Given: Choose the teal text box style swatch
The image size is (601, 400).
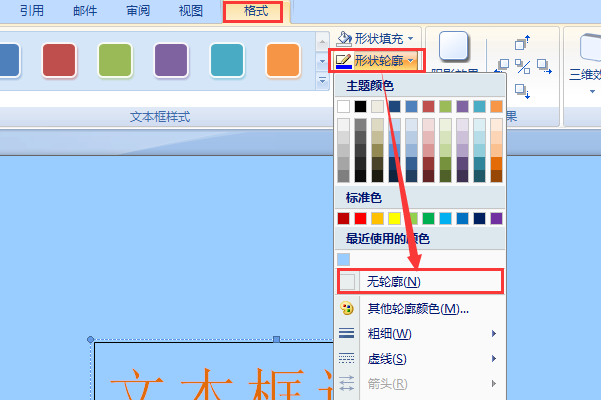Looking at the screenshot, I should point(227,60).
